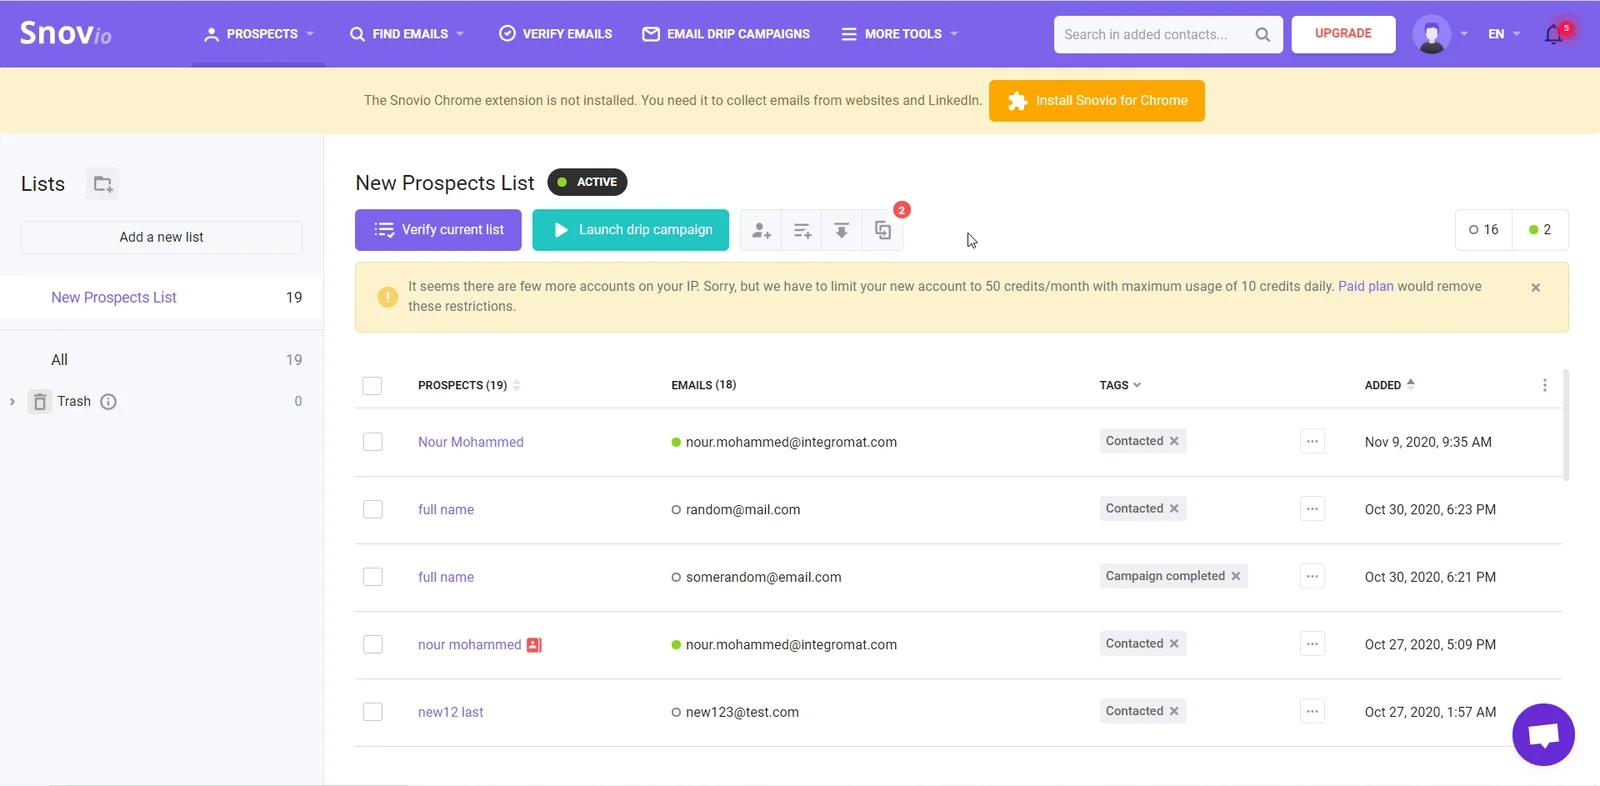Expand the Trash folder tree arrow

point(12,401)
